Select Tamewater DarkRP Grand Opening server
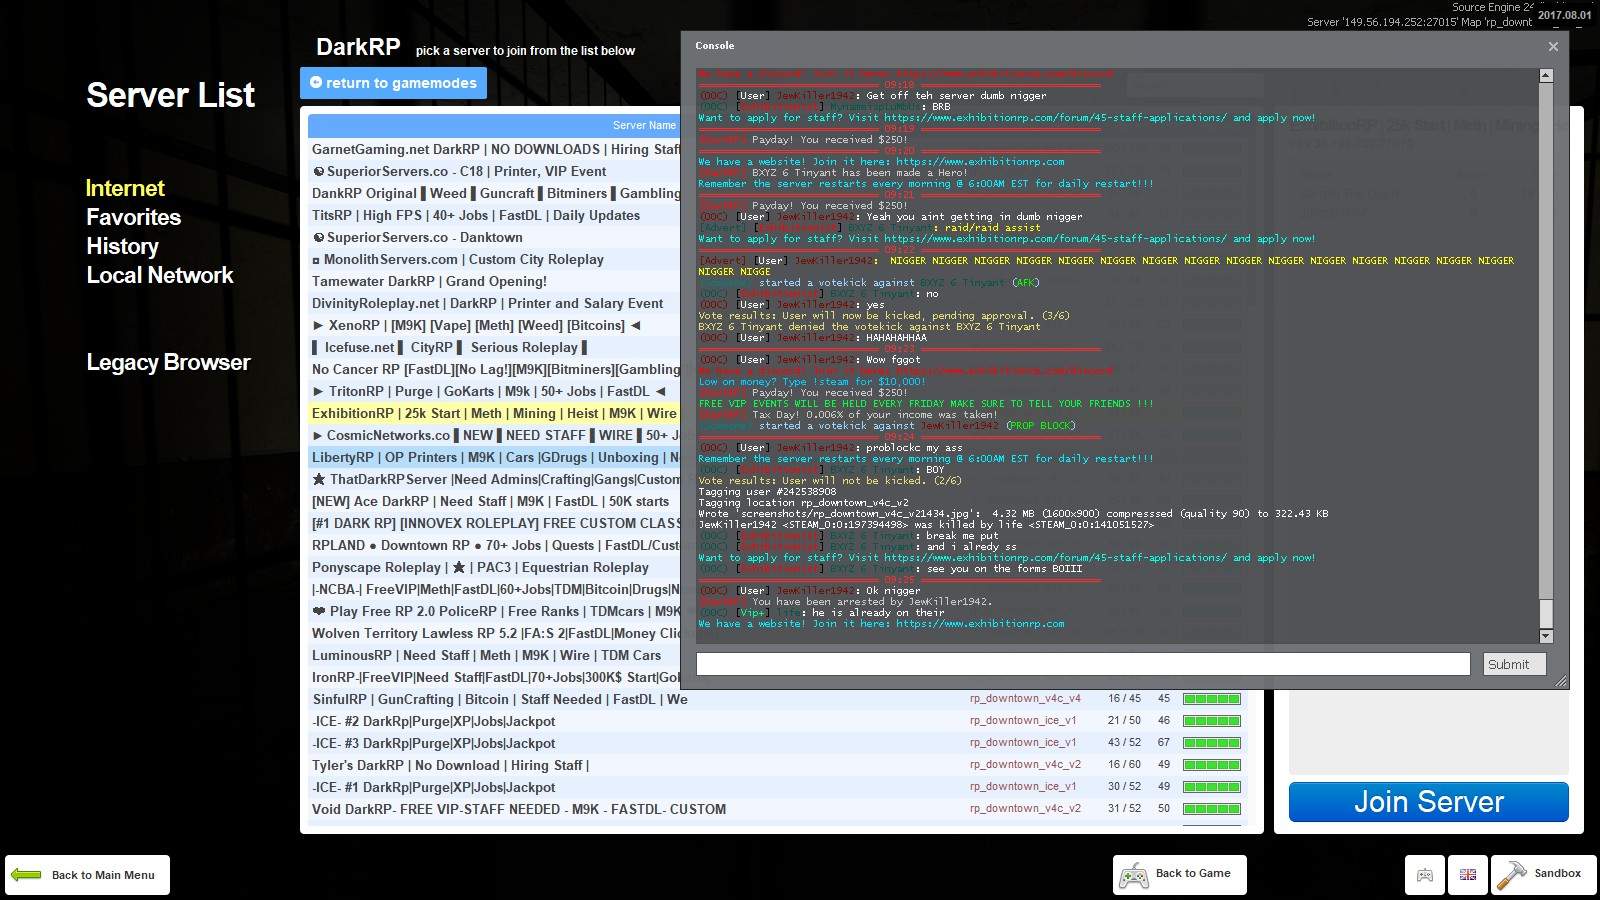The height and width of the screenshot is (900, 1600). (494, 281)
